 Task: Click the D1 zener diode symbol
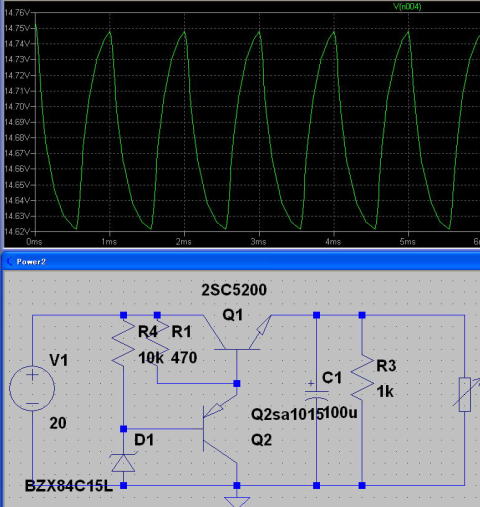coord(123,463)
